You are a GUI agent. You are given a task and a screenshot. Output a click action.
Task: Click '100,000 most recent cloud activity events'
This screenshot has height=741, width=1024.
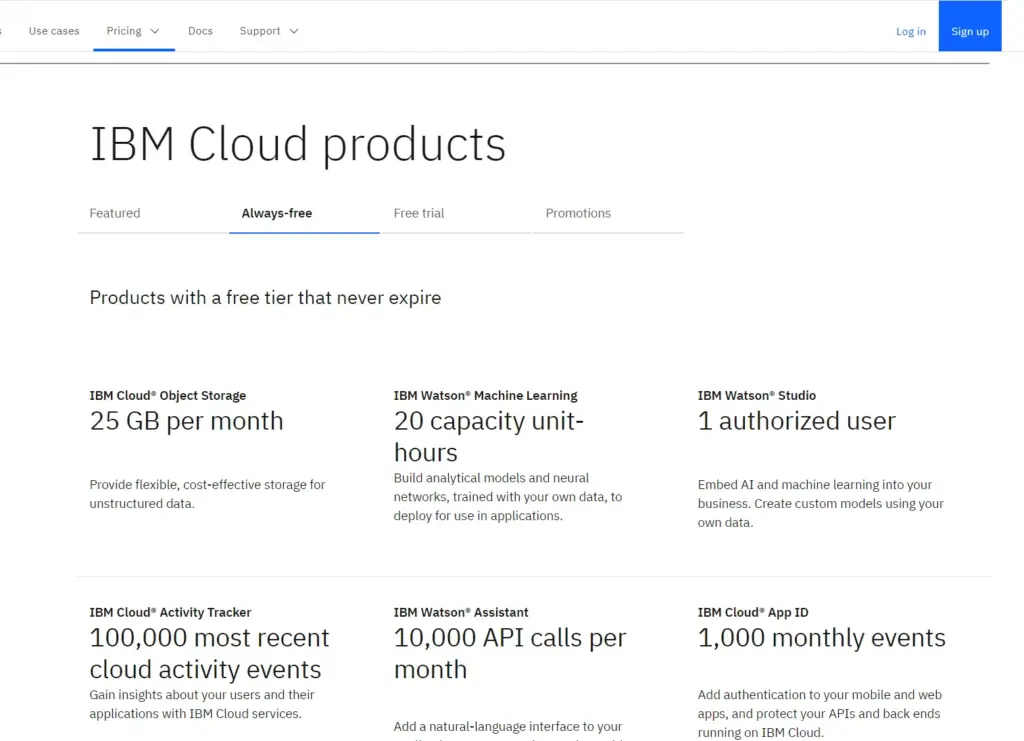[x=209, y=654]
